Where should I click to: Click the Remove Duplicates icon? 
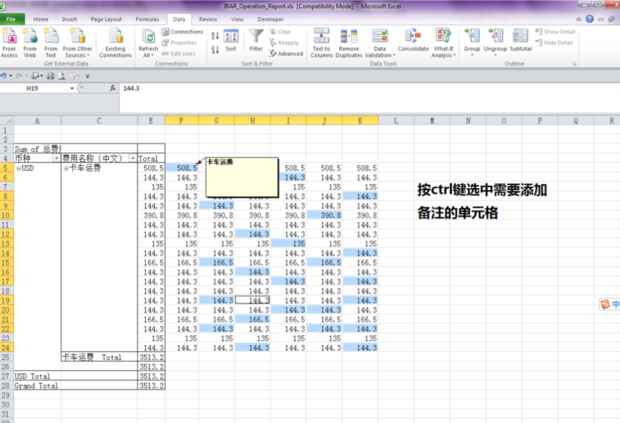point(349,37)
